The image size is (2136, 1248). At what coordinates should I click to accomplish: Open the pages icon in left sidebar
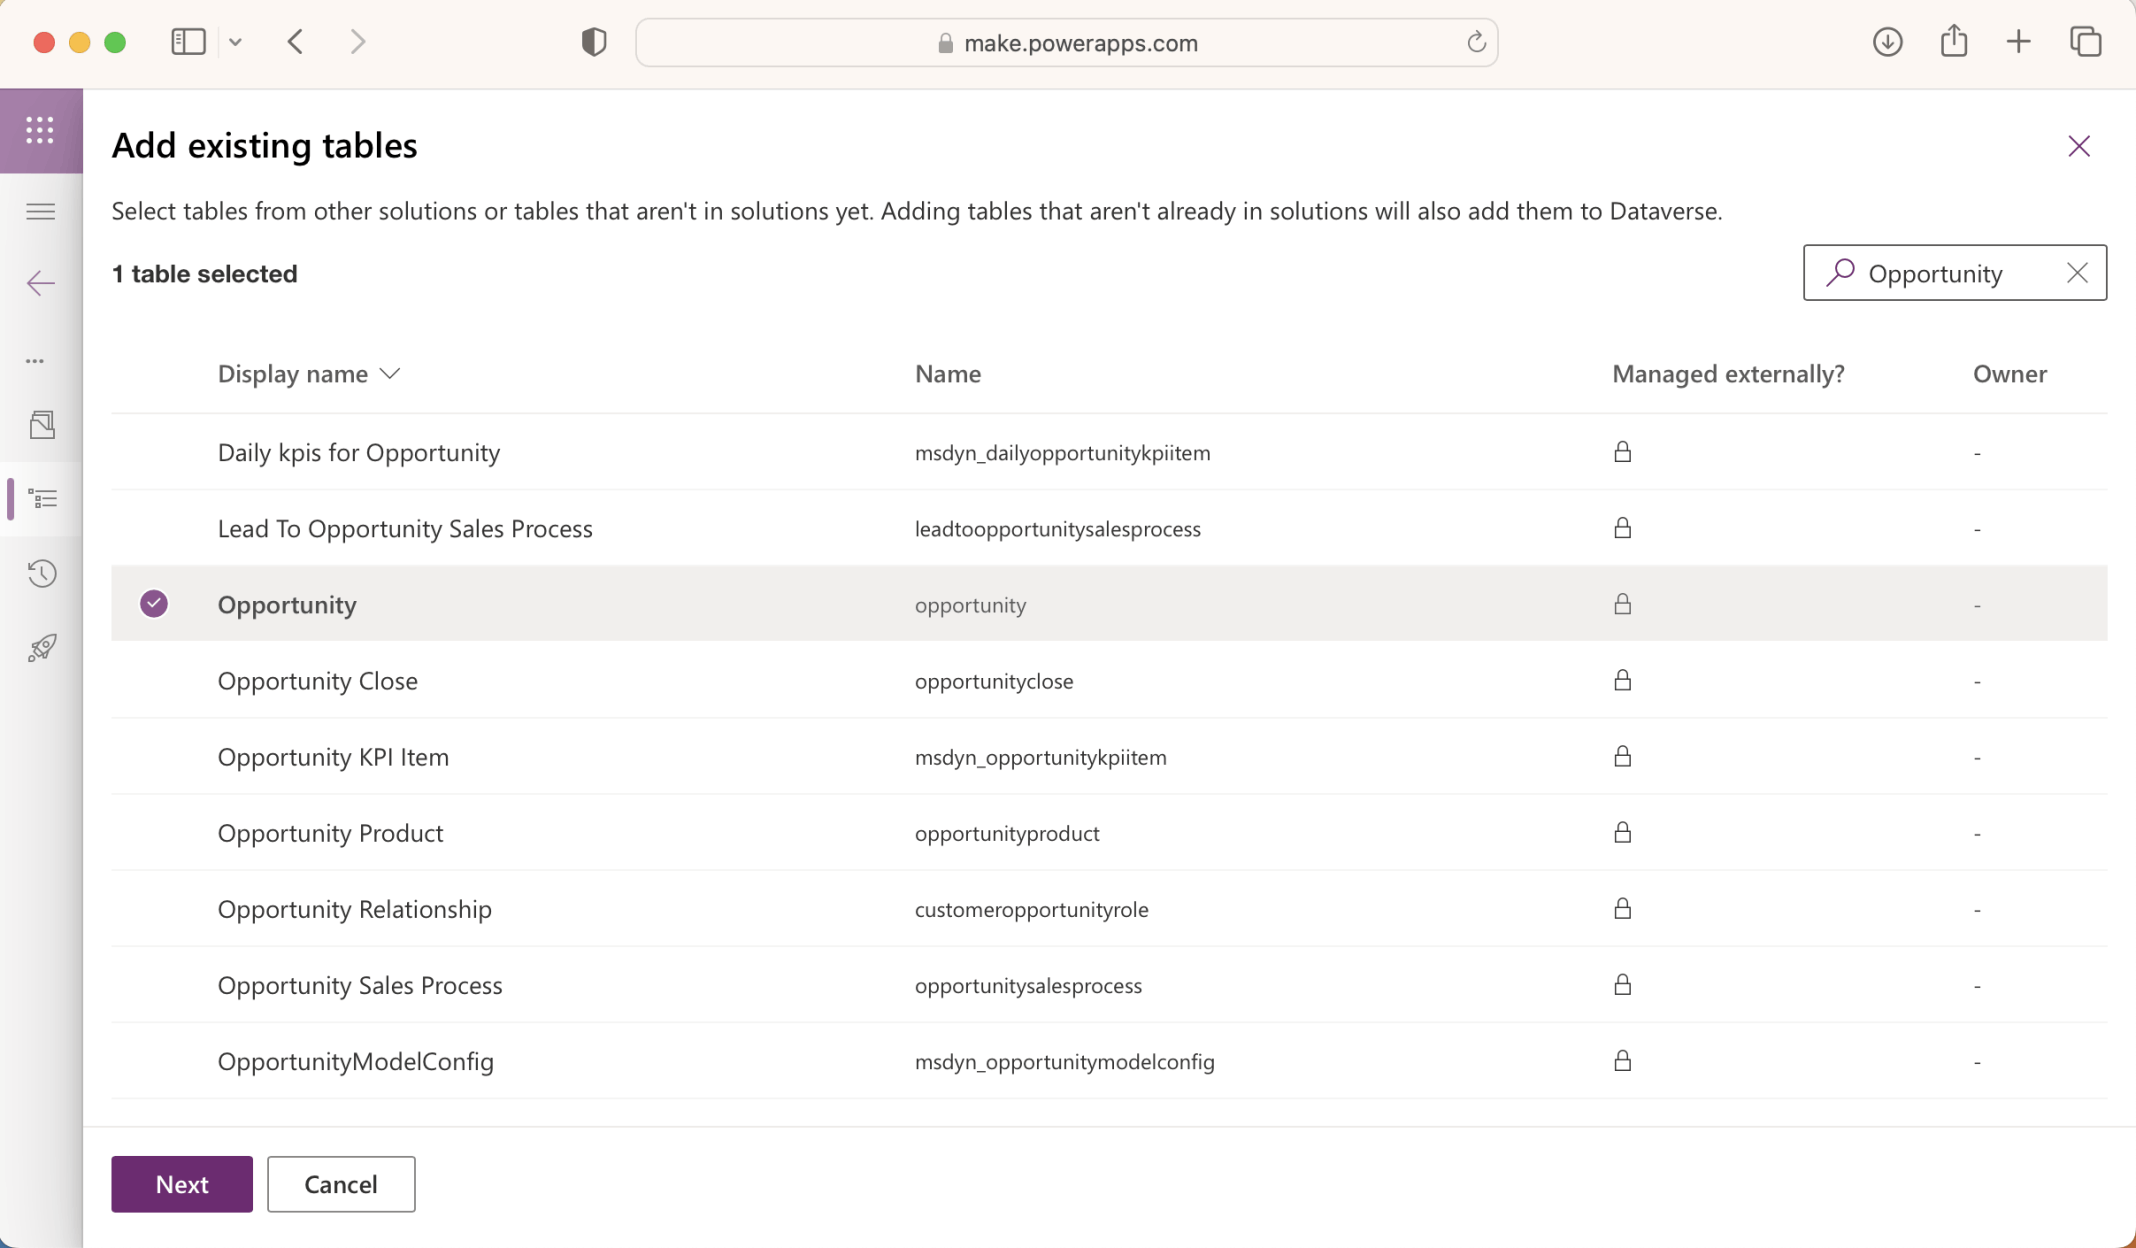(42, 425)
